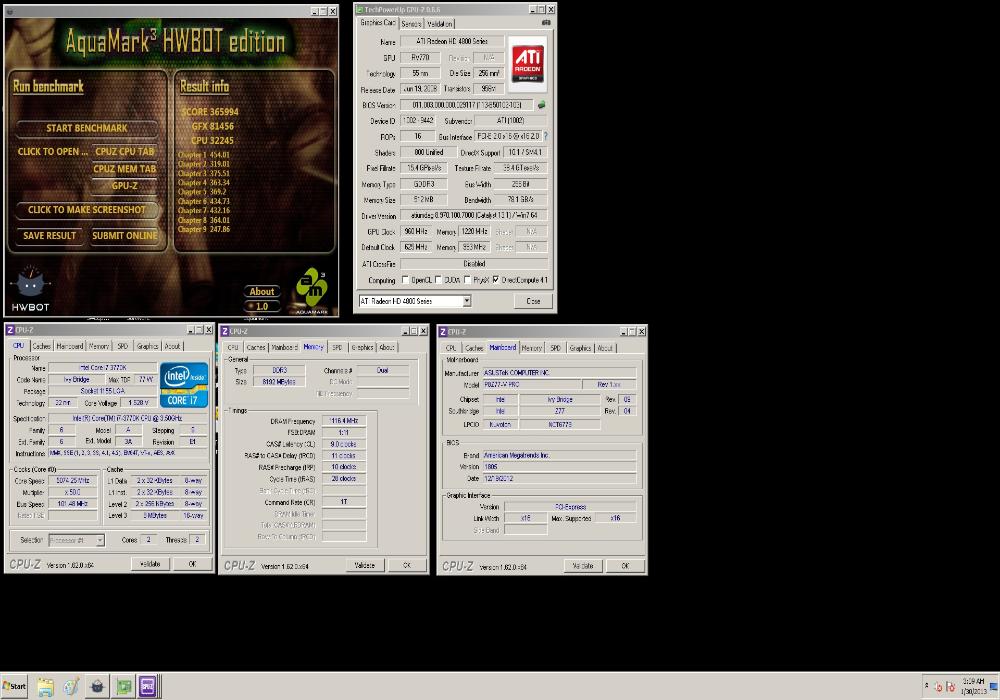Click the Chapter 1 result line
The width and height of the screenshot is (1000, 700).
click(x=203, y=154)
